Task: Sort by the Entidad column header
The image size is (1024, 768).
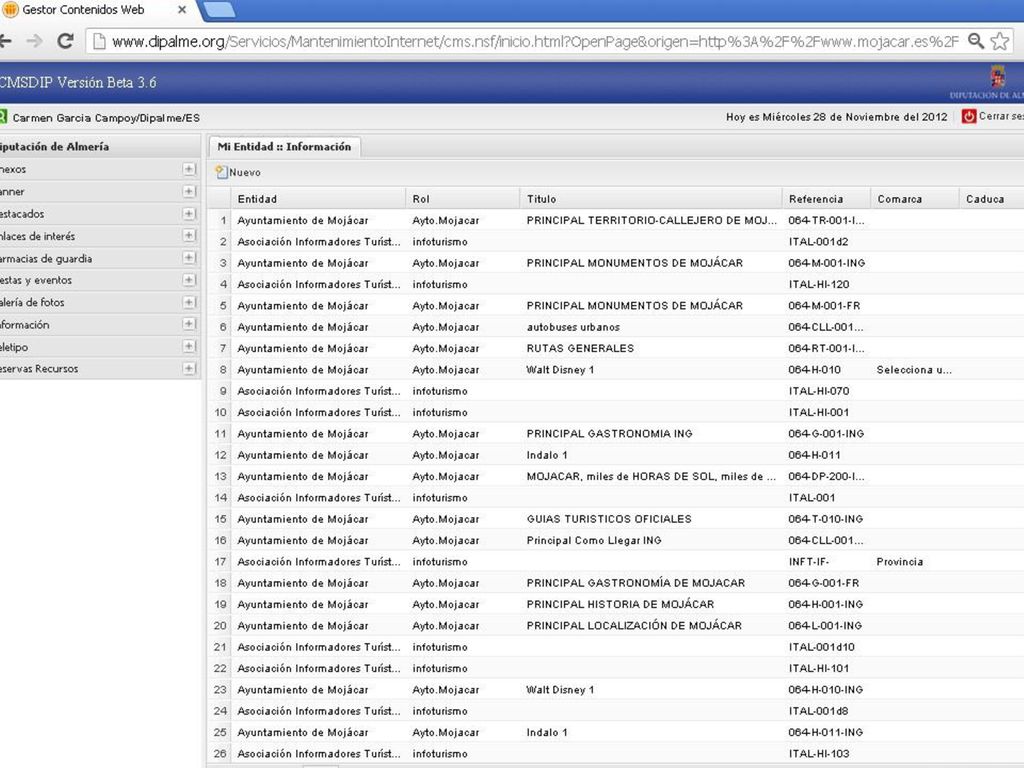Action: [318, 199]
